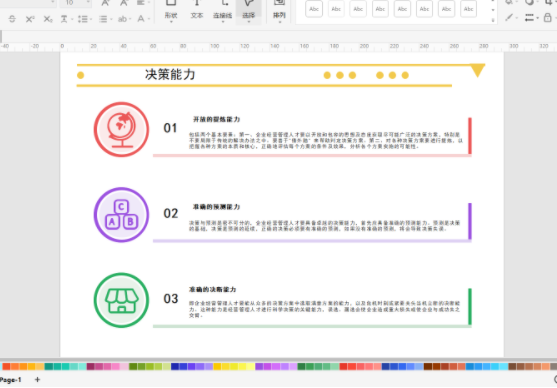Select the 03 number label
The width and height of the screenshot is (557, 388).
(171, 298)
